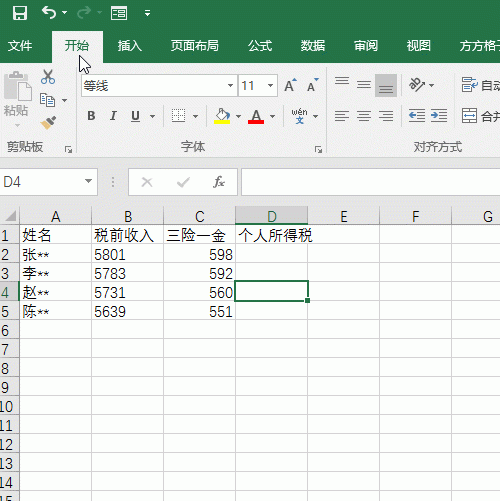This screenshot has width=500, height=501.
Task: Open the Customize Quick Access Toolbar arrow
Action: click(147, 13)
